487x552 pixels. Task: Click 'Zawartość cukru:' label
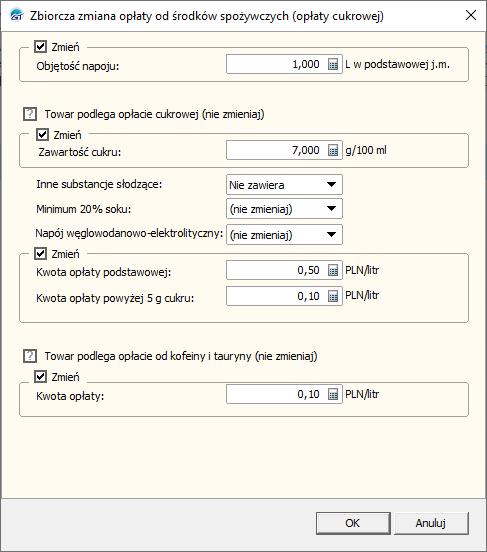click(x=80, y=152)
